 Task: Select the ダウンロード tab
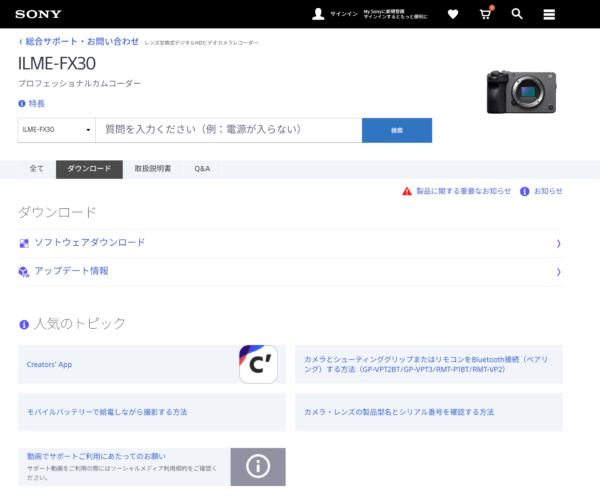pyautogui.click(x=89, y=169)
